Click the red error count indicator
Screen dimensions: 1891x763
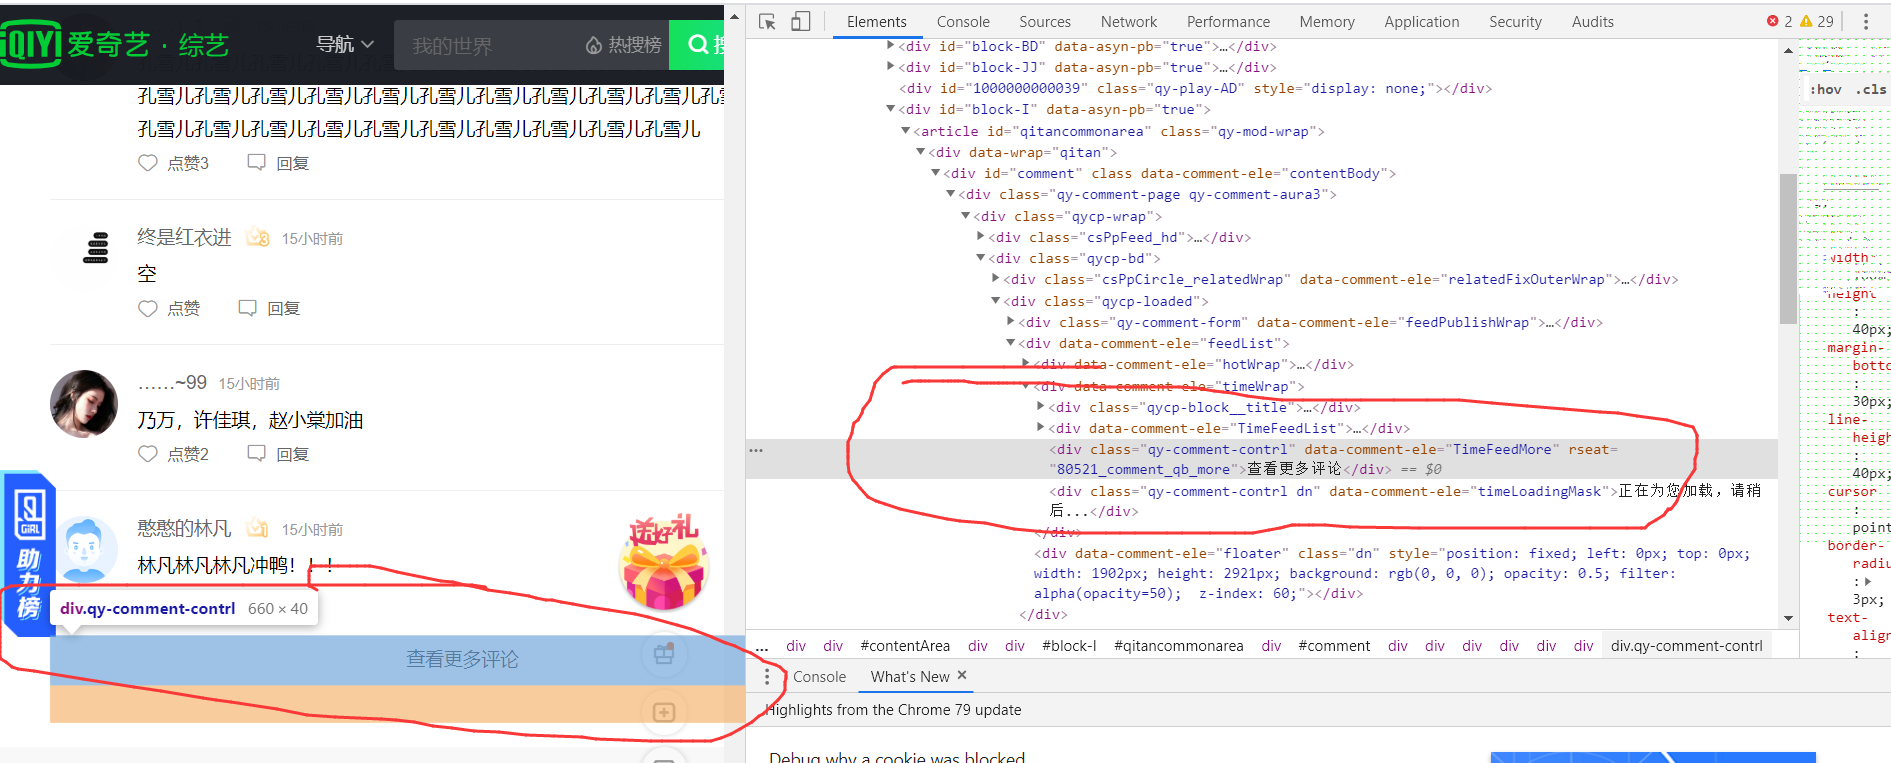click(x=1779, y=21)
